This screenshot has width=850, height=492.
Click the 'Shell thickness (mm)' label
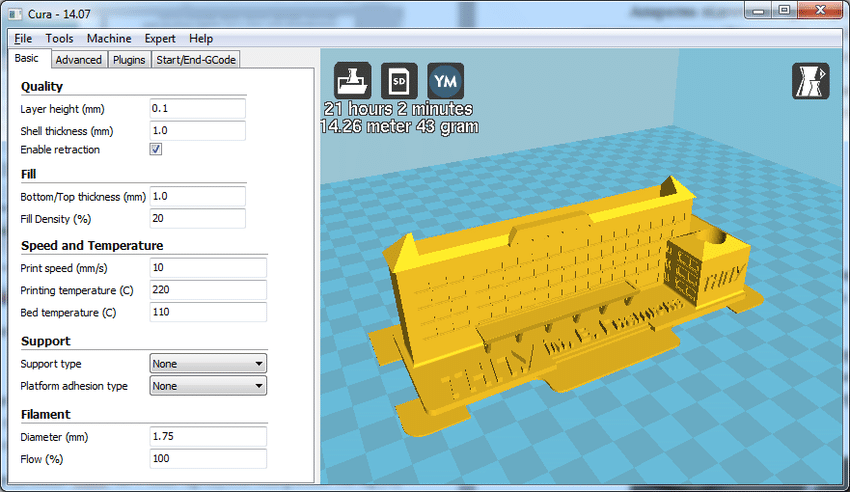click(x=67, y=131)
